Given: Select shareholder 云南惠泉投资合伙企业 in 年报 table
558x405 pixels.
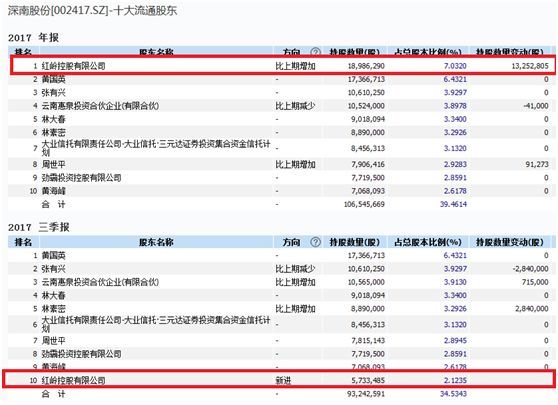Looking at the screenshot, I should click(100, 106).
